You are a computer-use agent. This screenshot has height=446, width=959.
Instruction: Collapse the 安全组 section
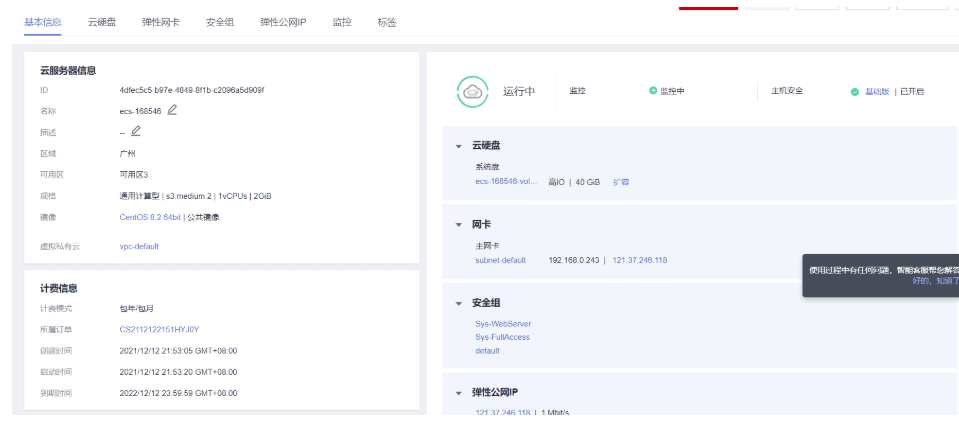pyautogui.click(x=458, y=303)
